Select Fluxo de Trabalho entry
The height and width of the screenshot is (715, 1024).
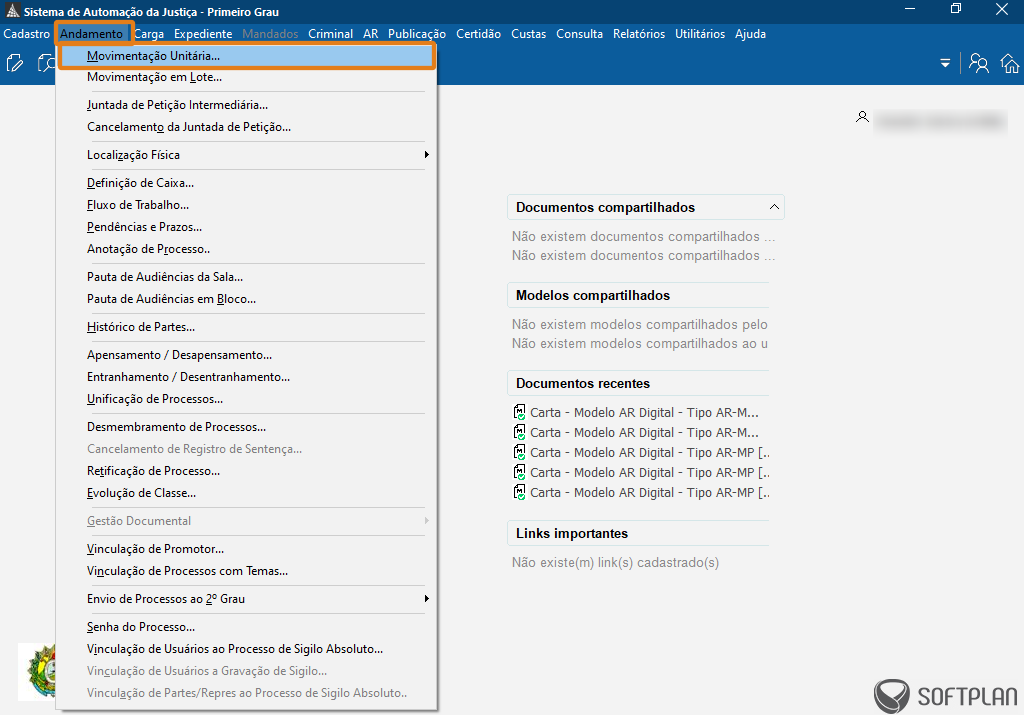point(247,205)
